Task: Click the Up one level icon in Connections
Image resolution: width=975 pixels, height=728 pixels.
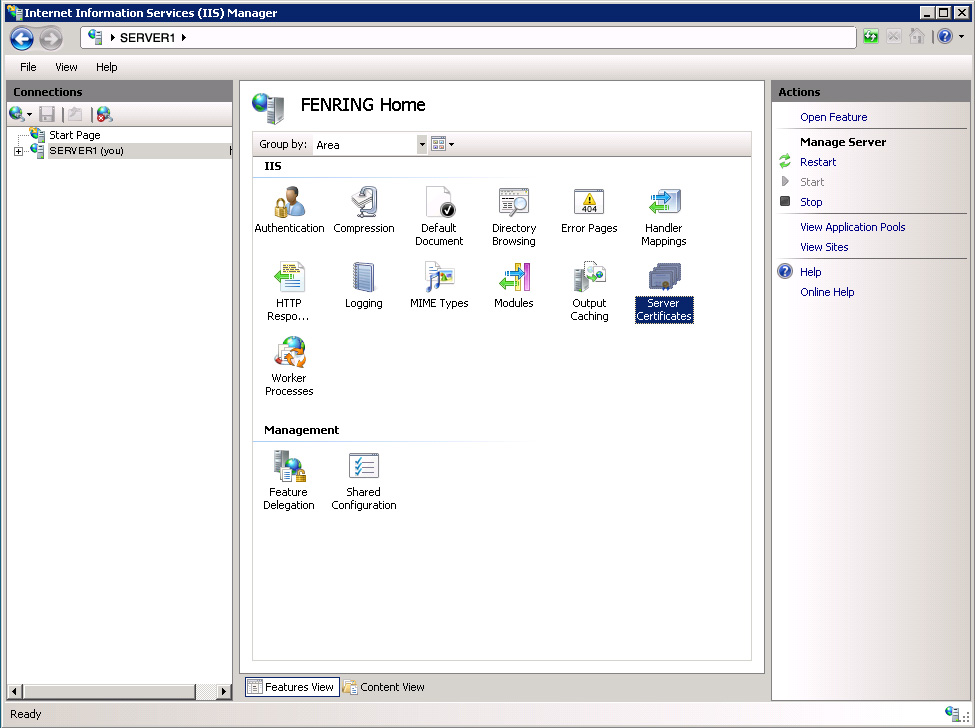Action: point(75,114)
